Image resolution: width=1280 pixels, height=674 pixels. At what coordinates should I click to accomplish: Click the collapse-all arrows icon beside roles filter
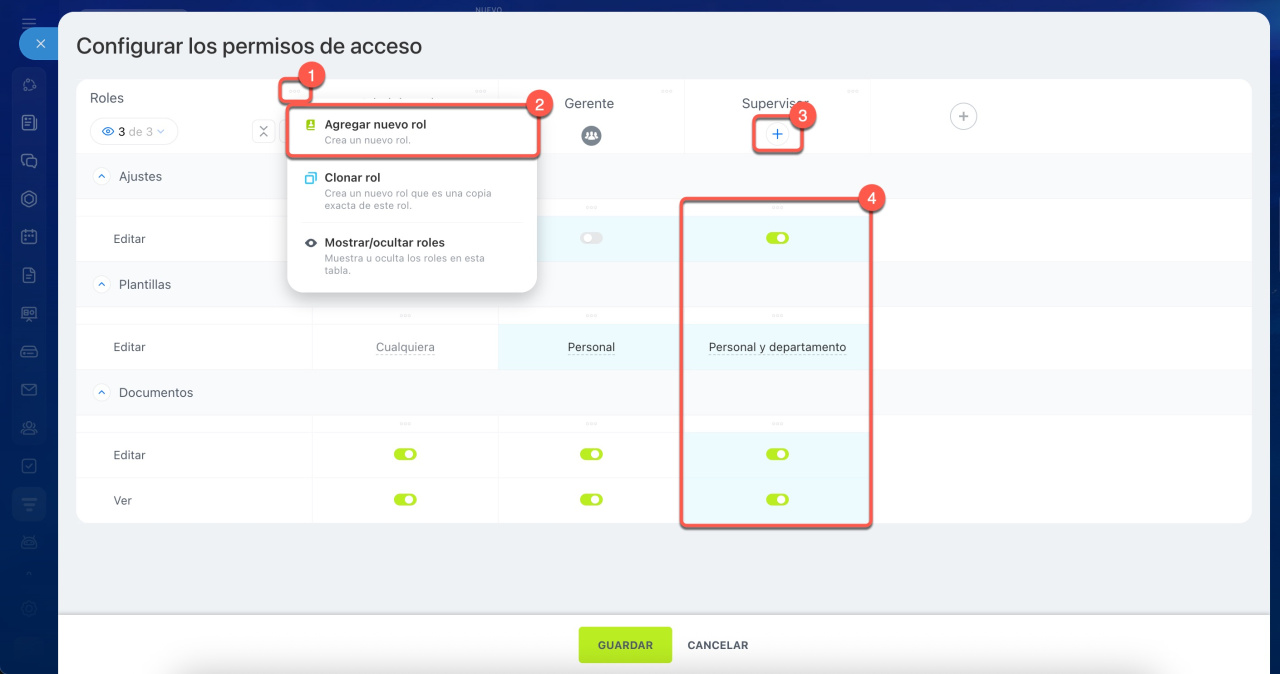263,131
